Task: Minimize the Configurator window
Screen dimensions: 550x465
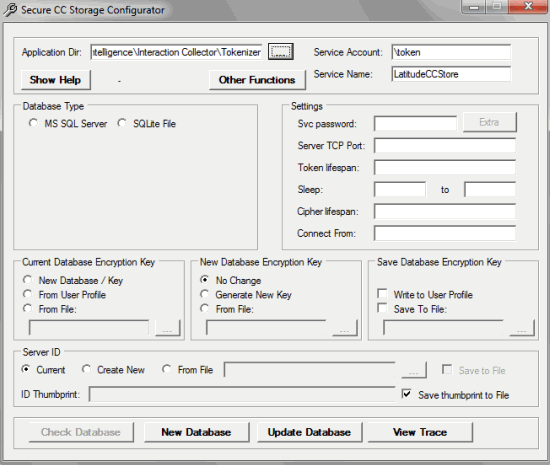Action: (x=474, y=7)
